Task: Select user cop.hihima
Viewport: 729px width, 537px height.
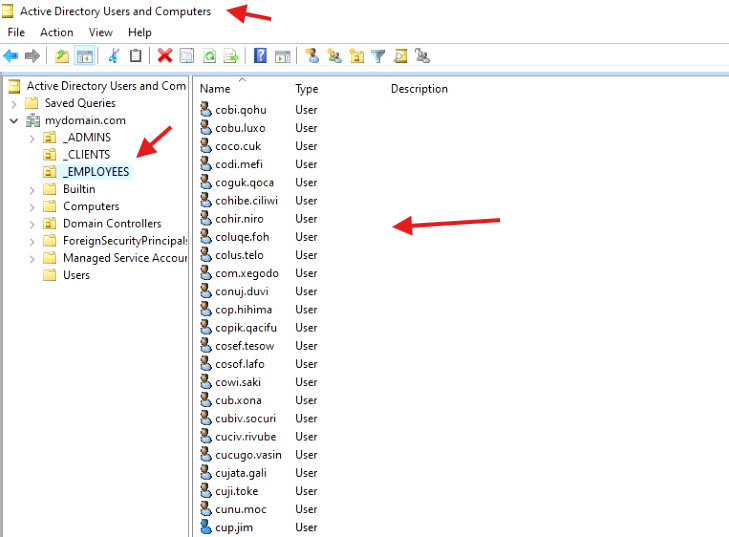Action: point(244,310)
